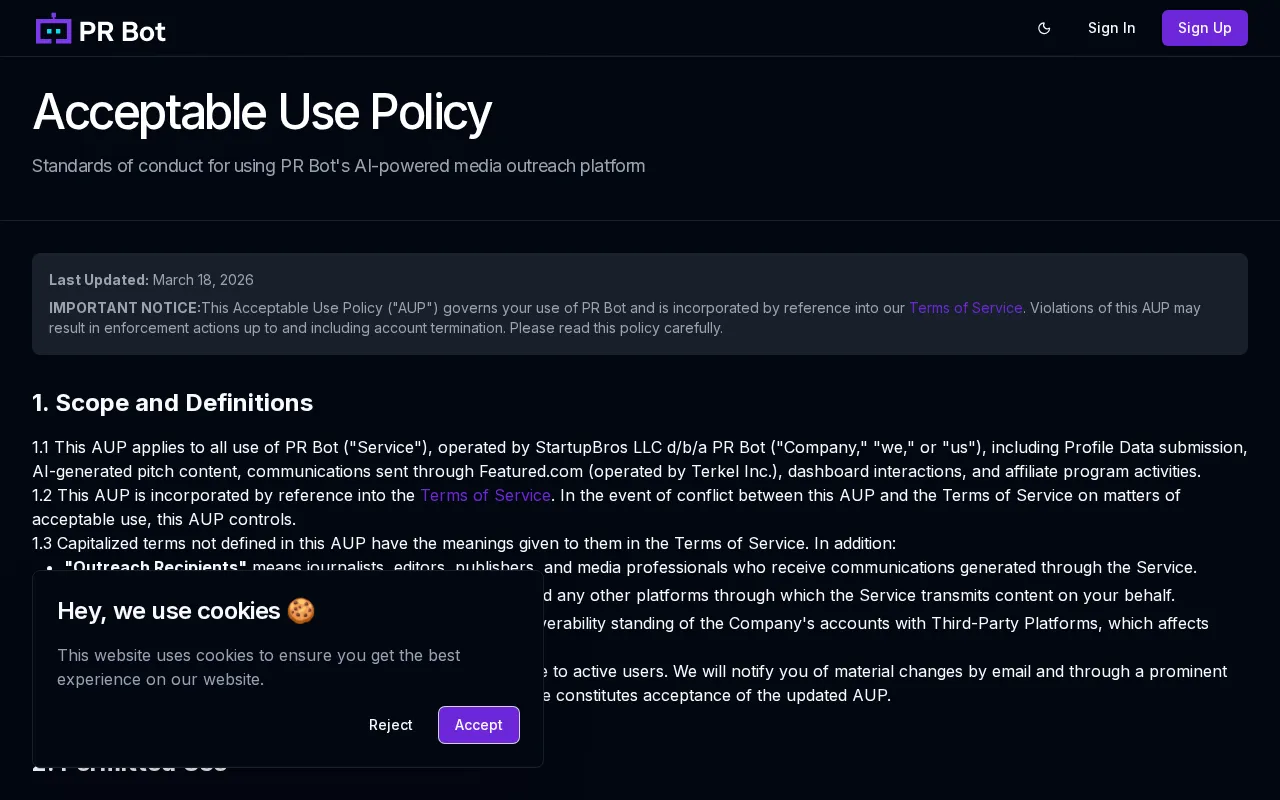Click the PR Bot brand name text
Viewport: 1280px width, 800px height.
click(x=122, y=31)
